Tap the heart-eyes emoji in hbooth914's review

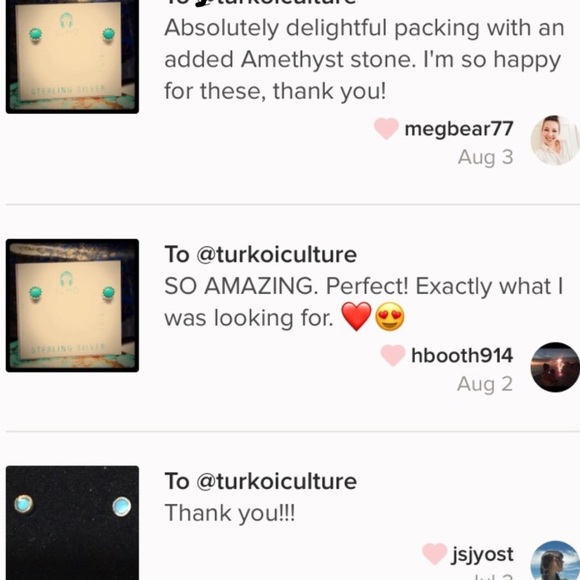[x=390, y=317]
